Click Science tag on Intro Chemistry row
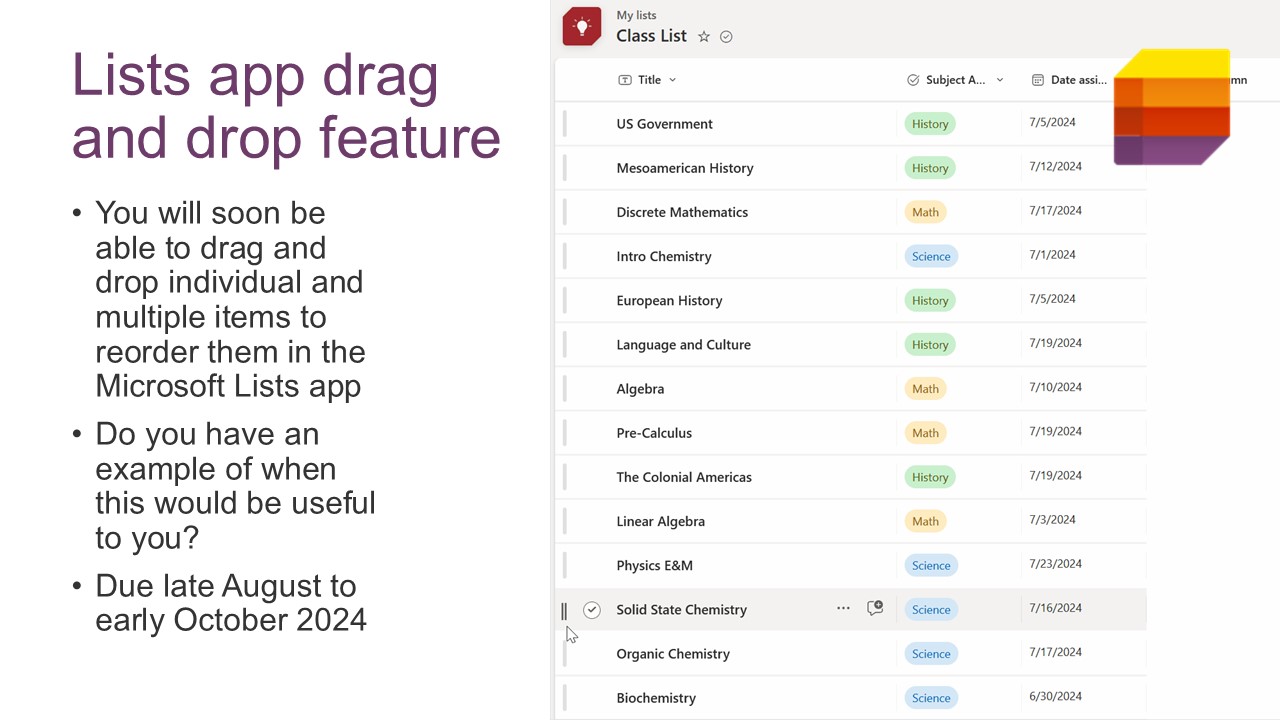 (931, 256)
